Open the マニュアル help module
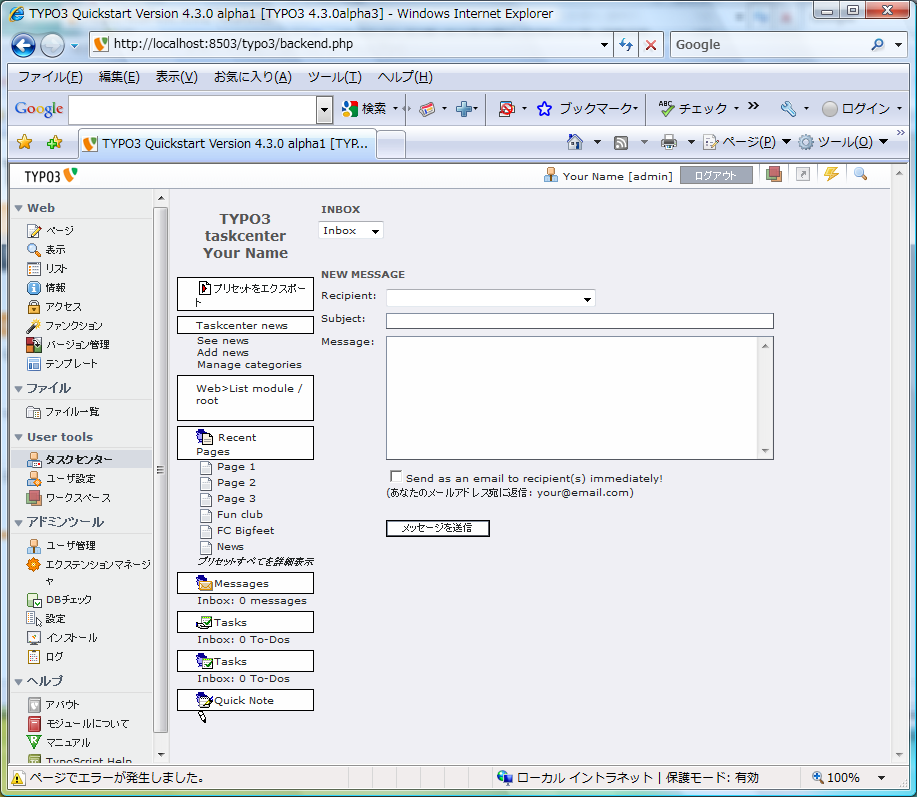This screenshot has height=797, width=917. (68, 743)
